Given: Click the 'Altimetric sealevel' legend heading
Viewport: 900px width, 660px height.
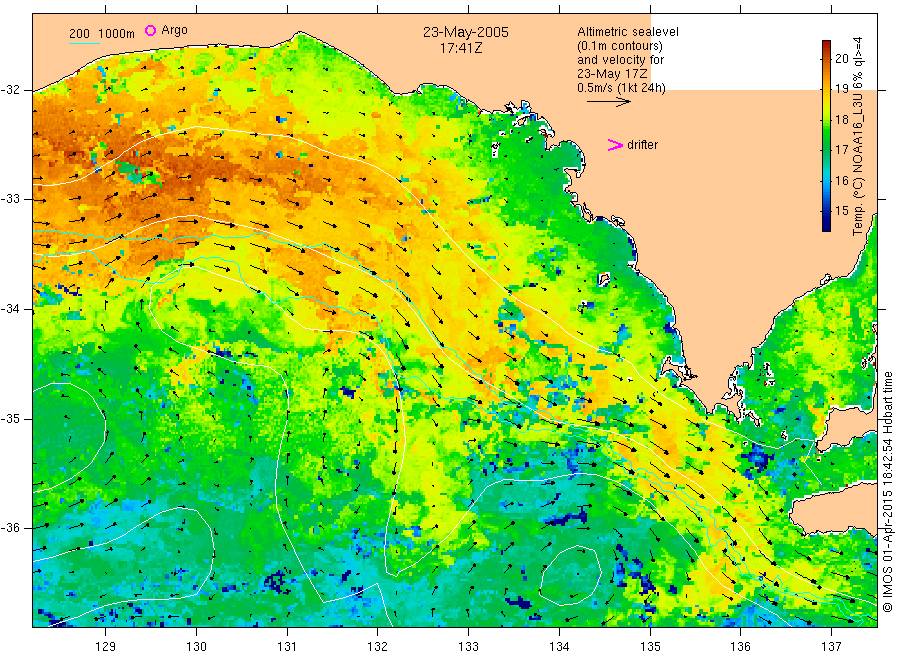Looking at the screenshot, I should coord(628,32).
